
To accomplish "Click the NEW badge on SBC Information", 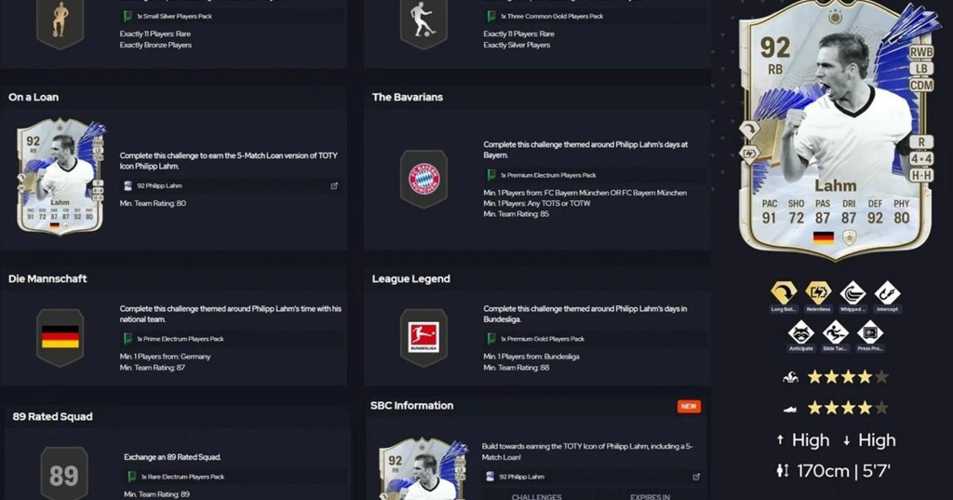I will tap(689, 406).
